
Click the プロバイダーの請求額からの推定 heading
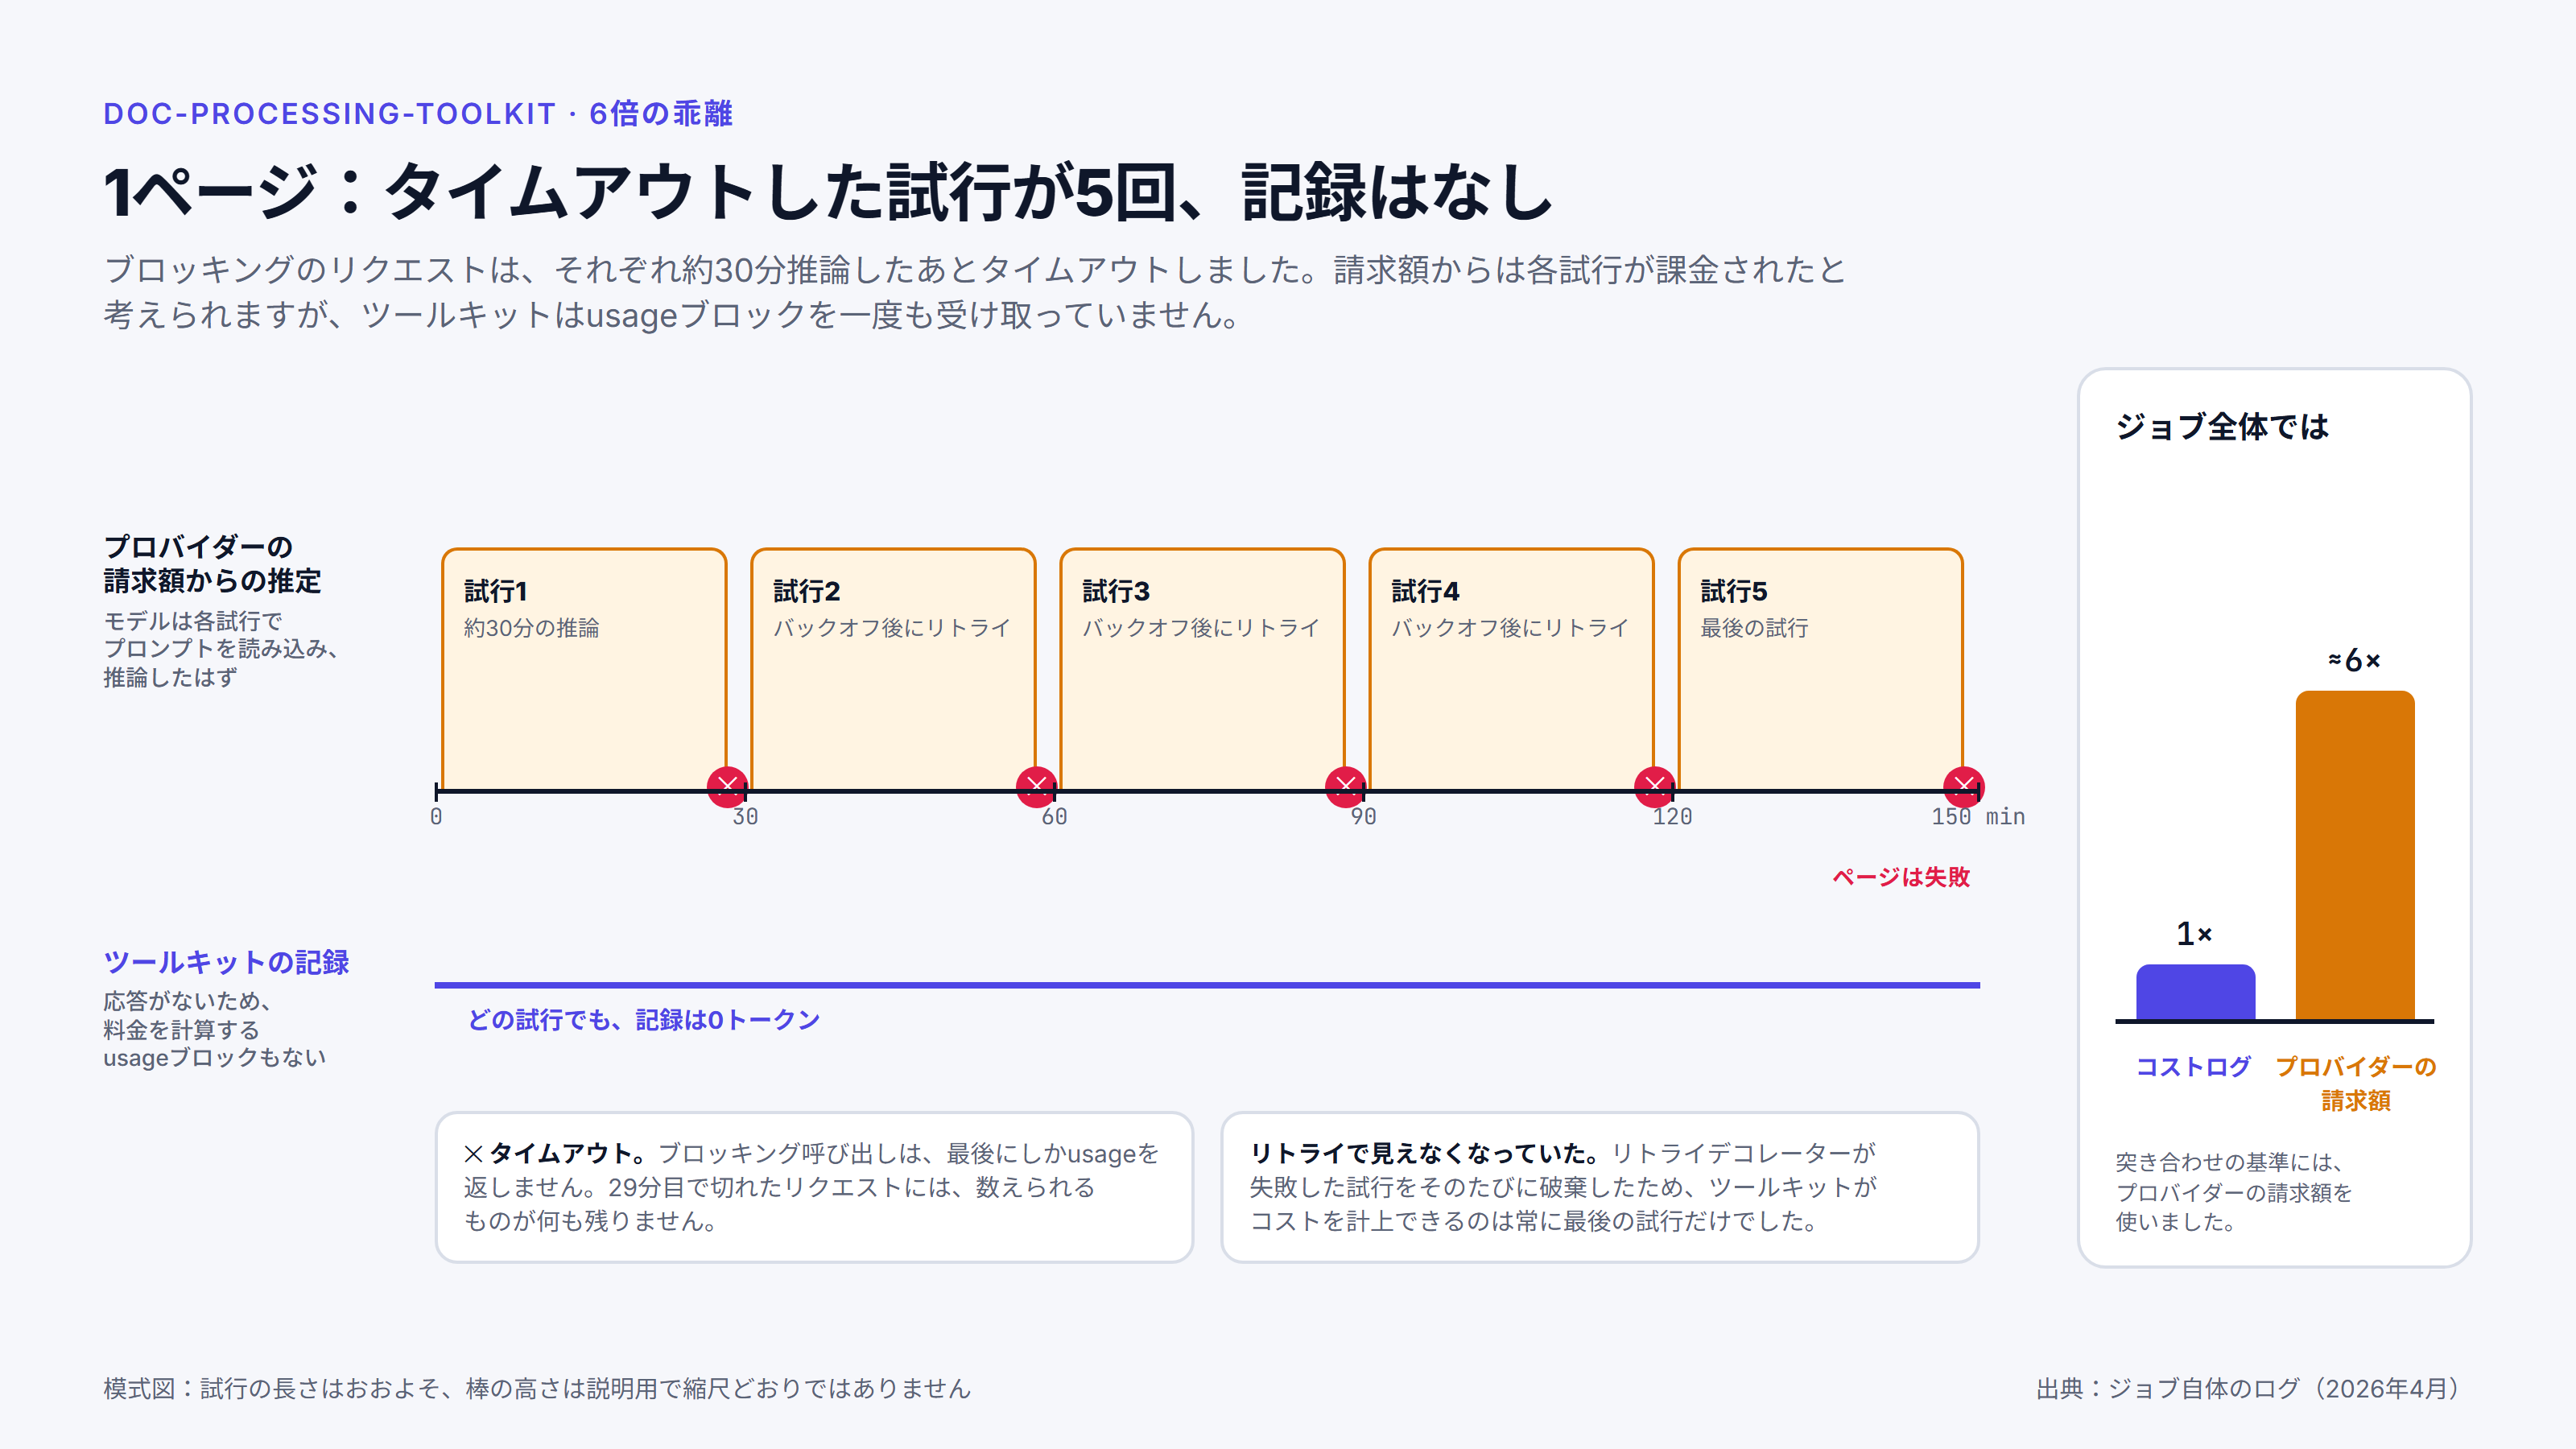pyautogui.click(x=212, y=564)
